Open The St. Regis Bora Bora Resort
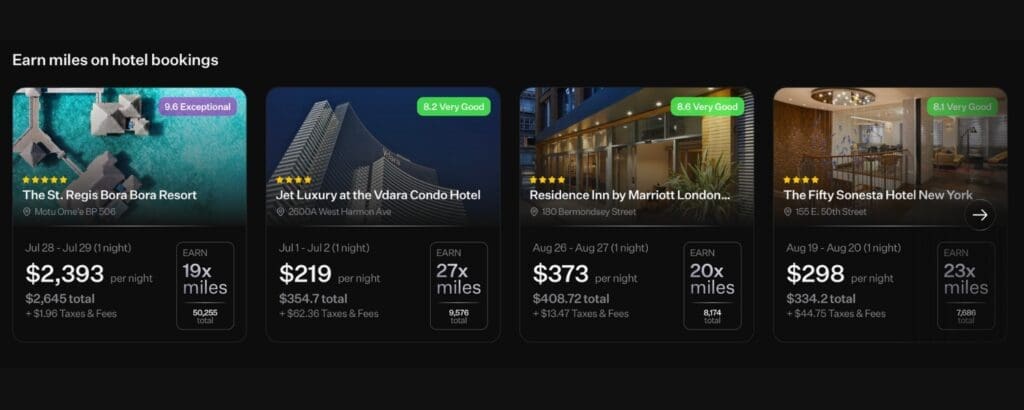The image size is (1024, 410). (110, 195)
